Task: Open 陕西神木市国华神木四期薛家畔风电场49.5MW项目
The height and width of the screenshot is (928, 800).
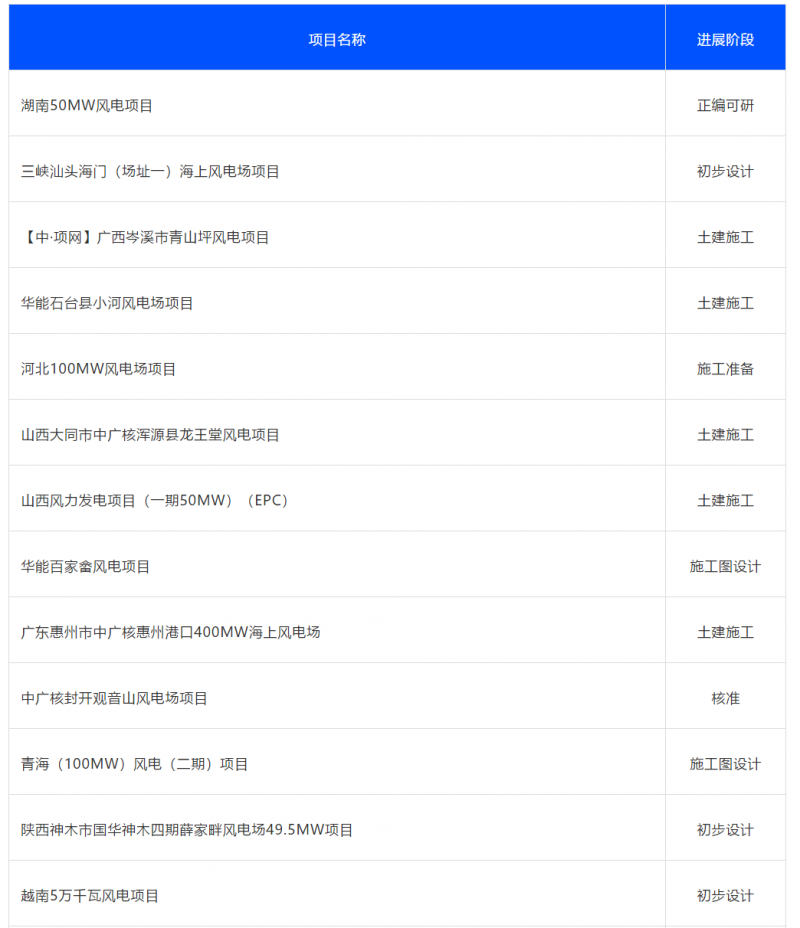Action: point(187,830)
